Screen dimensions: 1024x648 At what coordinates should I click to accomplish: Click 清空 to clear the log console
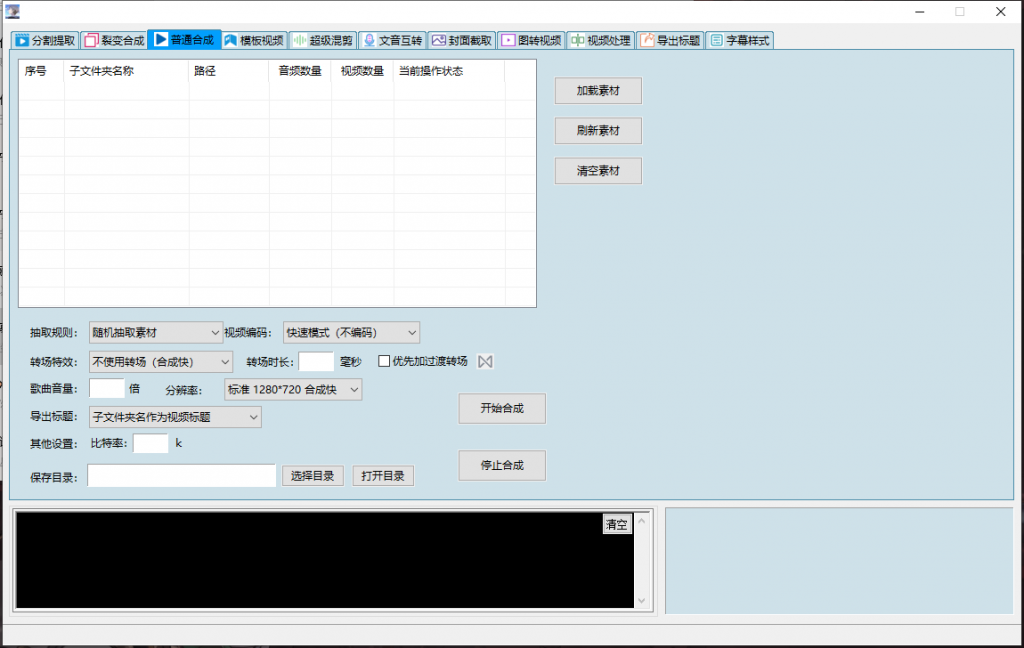click(x=617, y=525)
